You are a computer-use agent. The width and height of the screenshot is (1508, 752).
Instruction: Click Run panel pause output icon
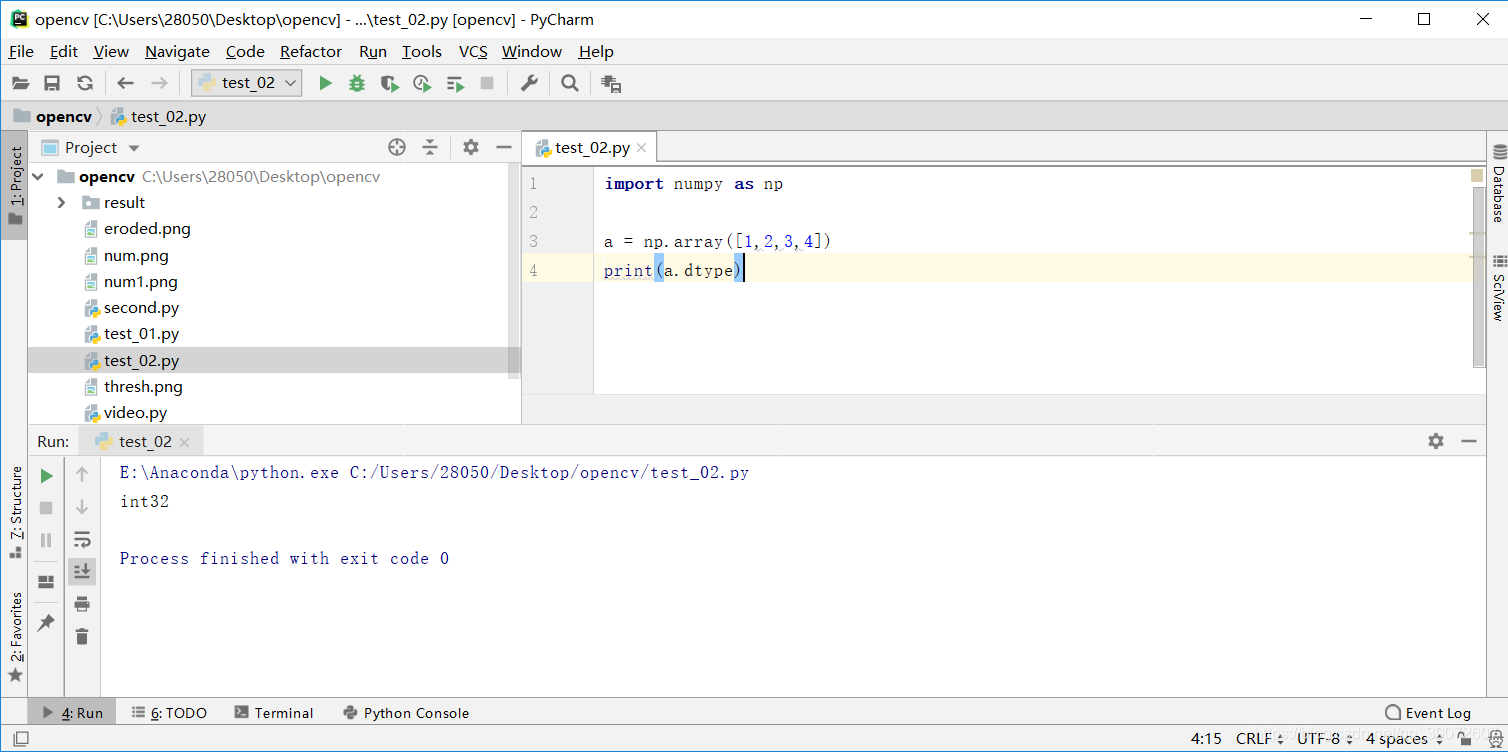46,540
